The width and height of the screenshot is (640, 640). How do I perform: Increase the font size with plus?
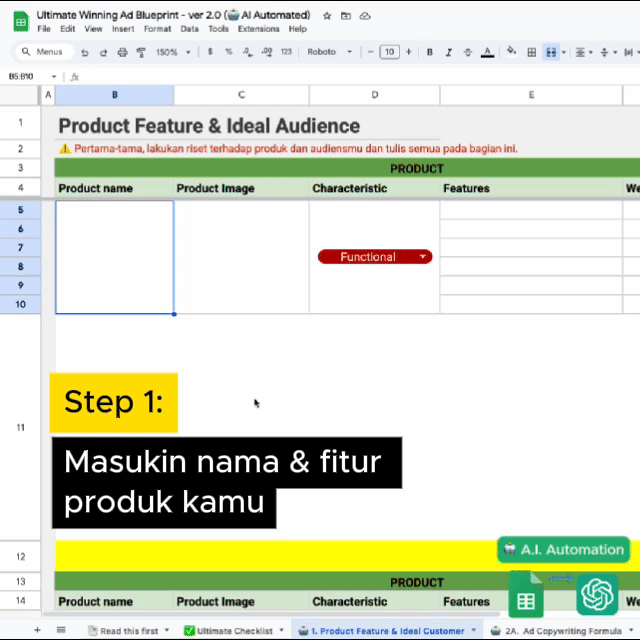pyautogui.click(x=409, y=52)
